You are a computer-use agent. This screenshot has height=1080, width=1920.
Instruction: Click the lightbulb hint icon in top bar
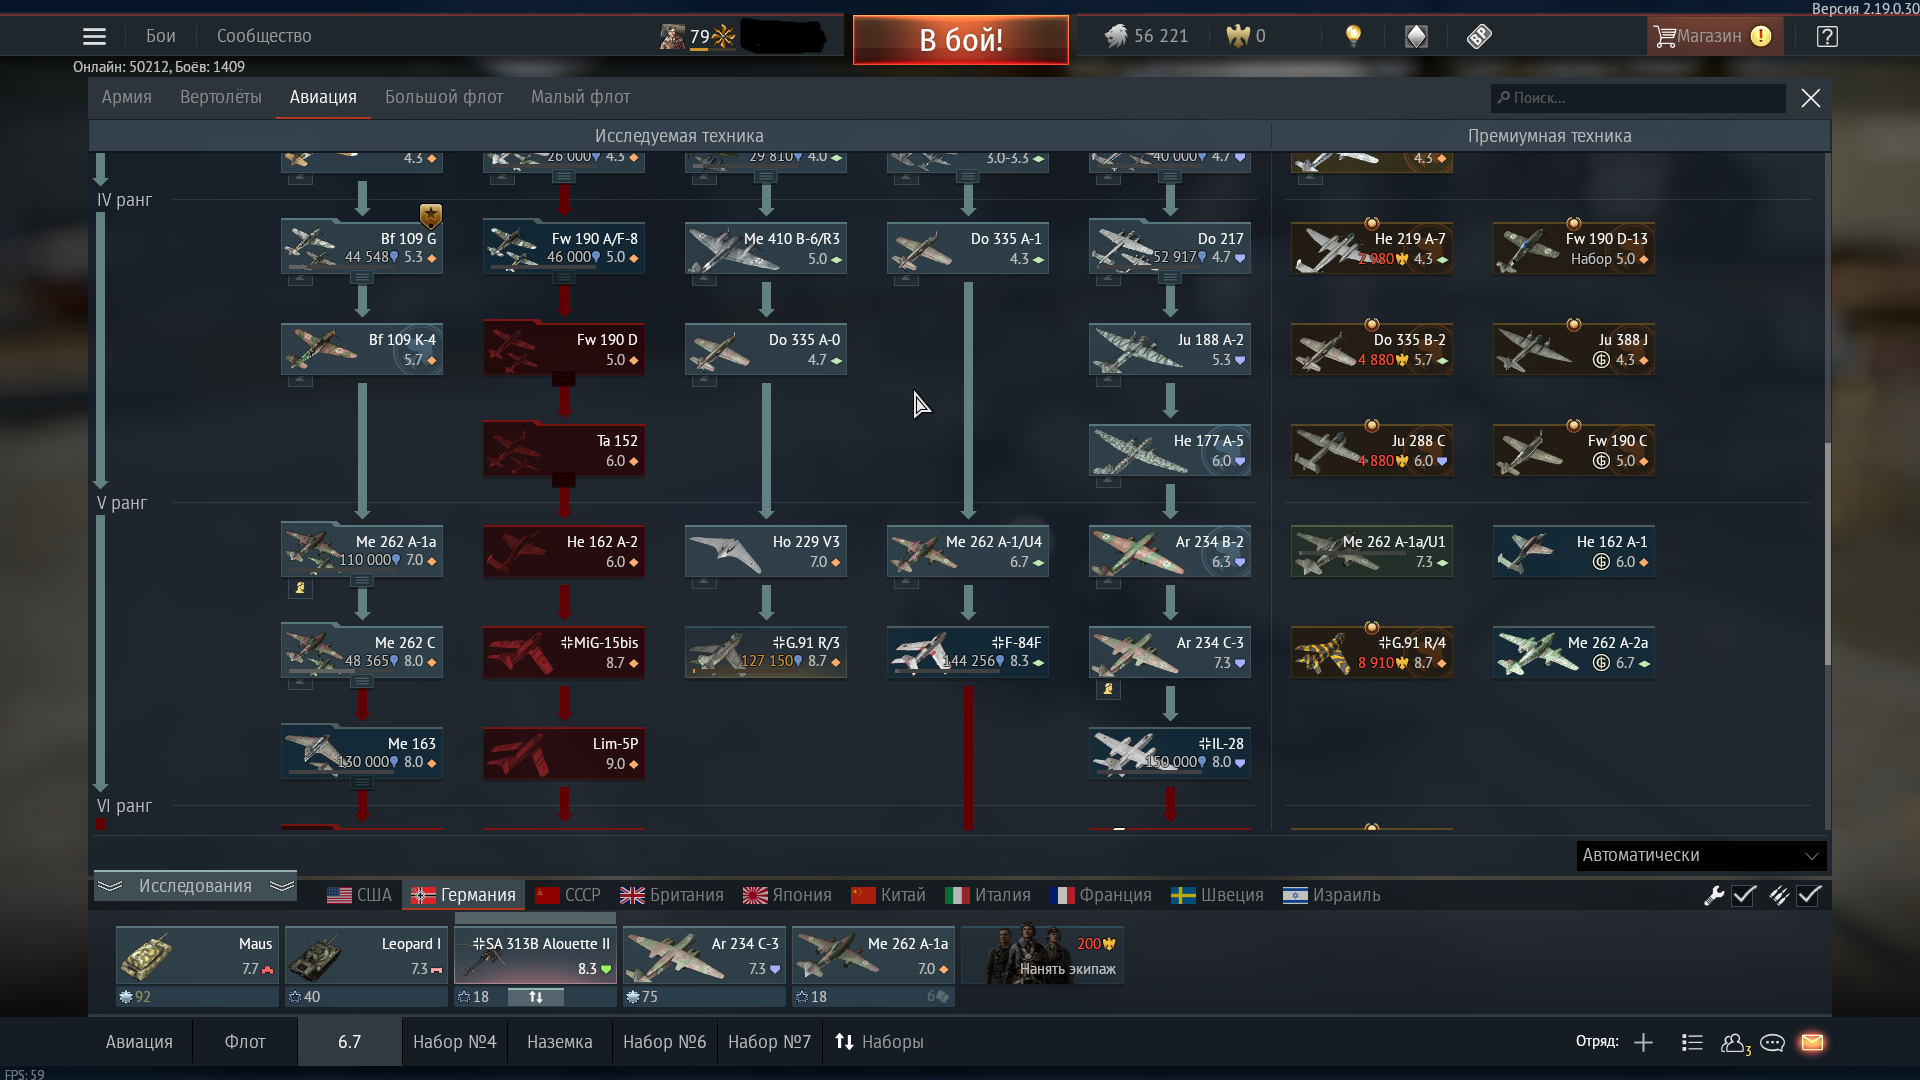(x=1354, y=36)
